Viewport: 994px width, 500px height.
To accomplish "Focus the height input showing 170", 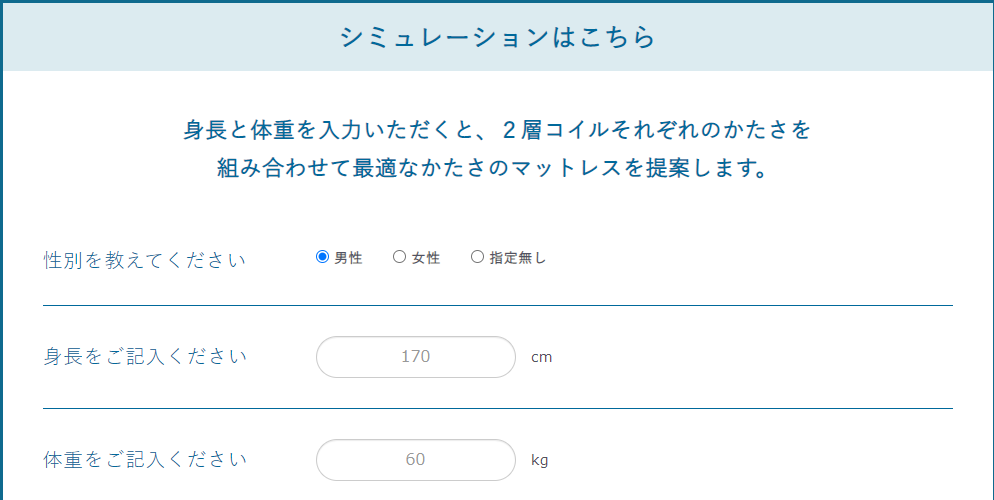I will pos(415,357).
